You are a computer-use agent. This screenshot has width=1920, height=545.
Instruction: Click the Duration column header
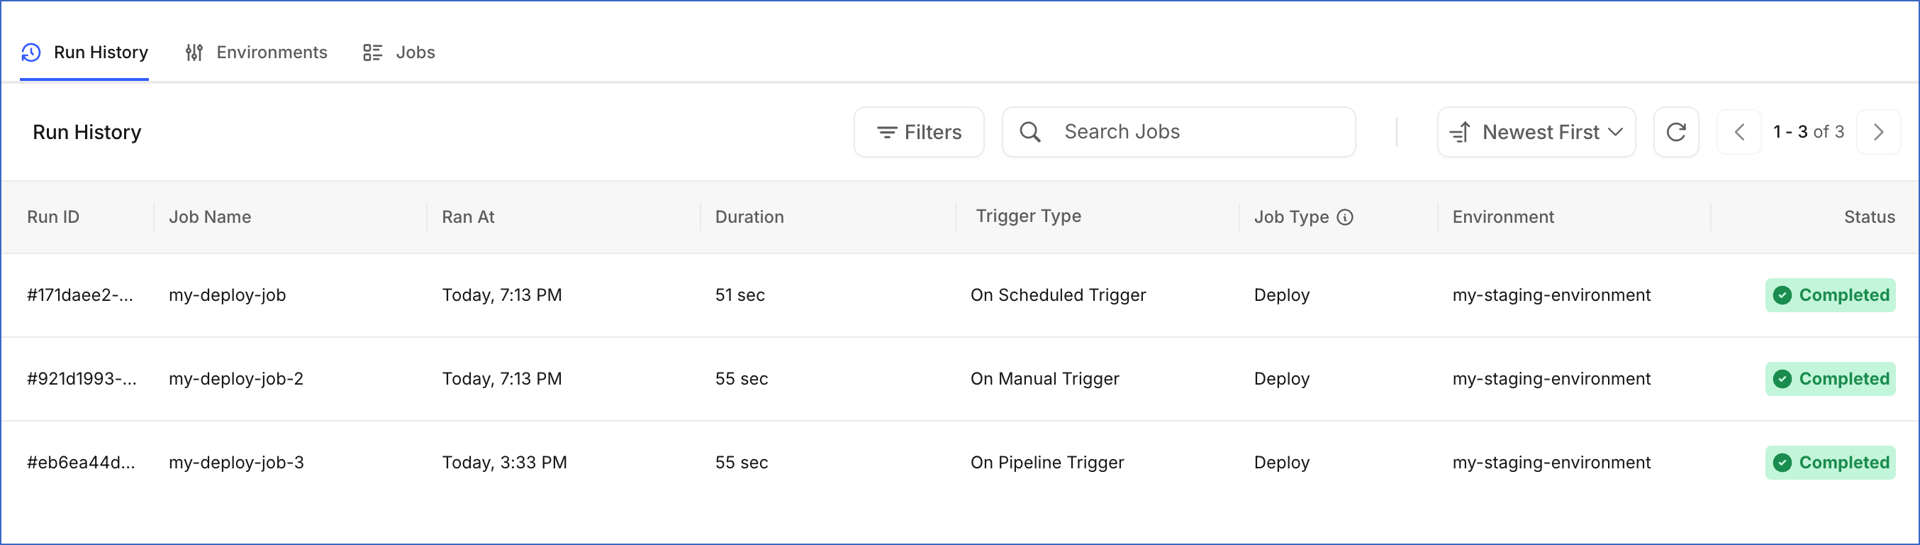click(x=749, y=217)
